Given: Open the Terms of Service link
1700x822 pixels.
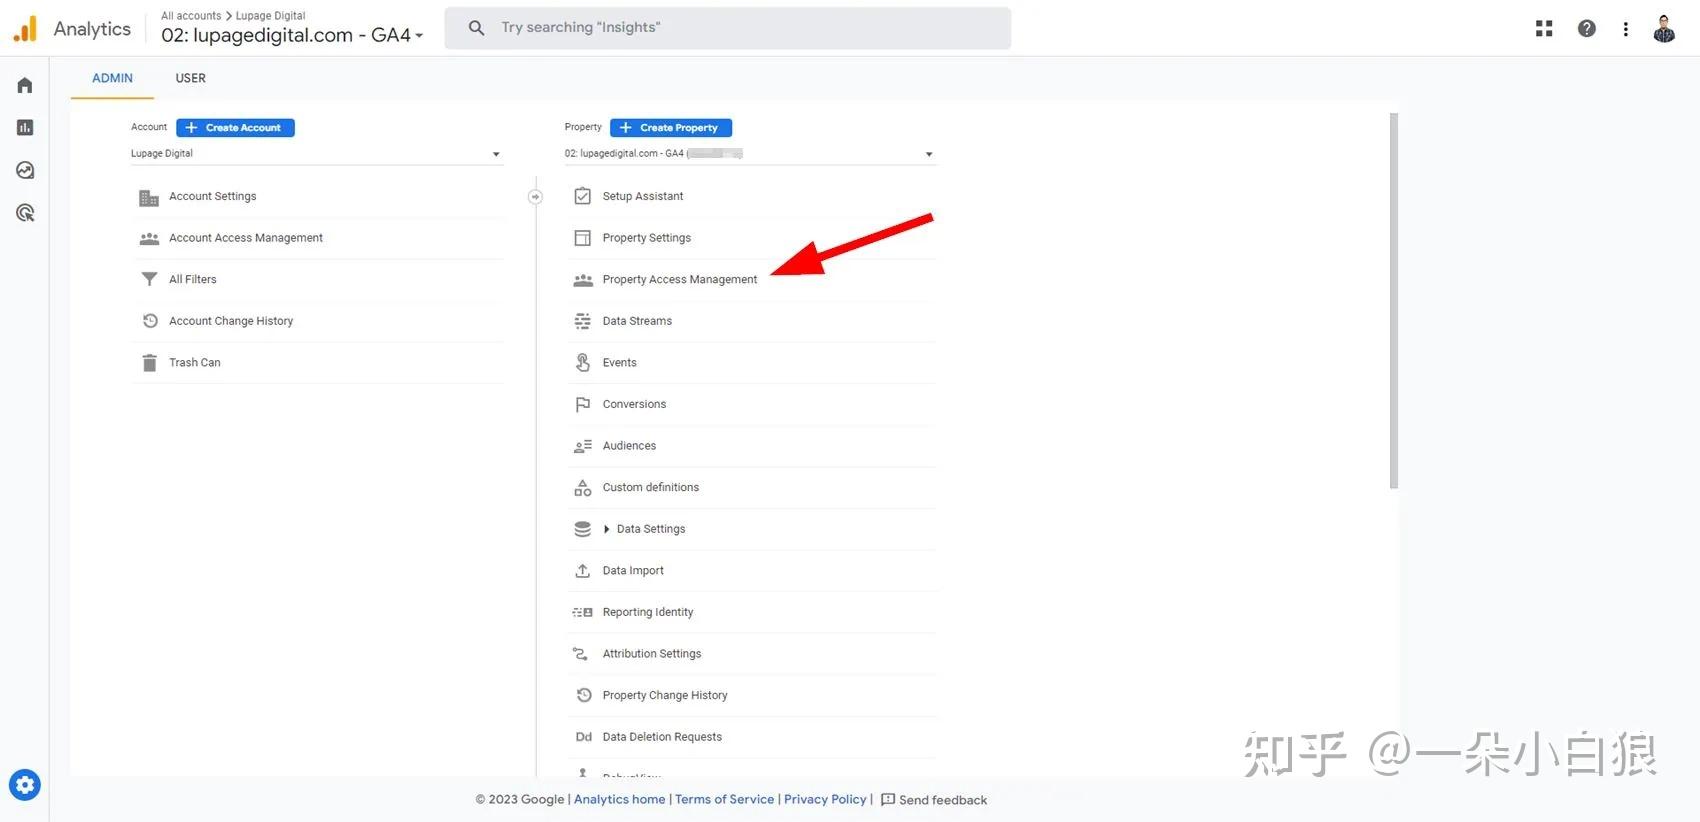Looking at the screenshot, I should click(725, 799).
